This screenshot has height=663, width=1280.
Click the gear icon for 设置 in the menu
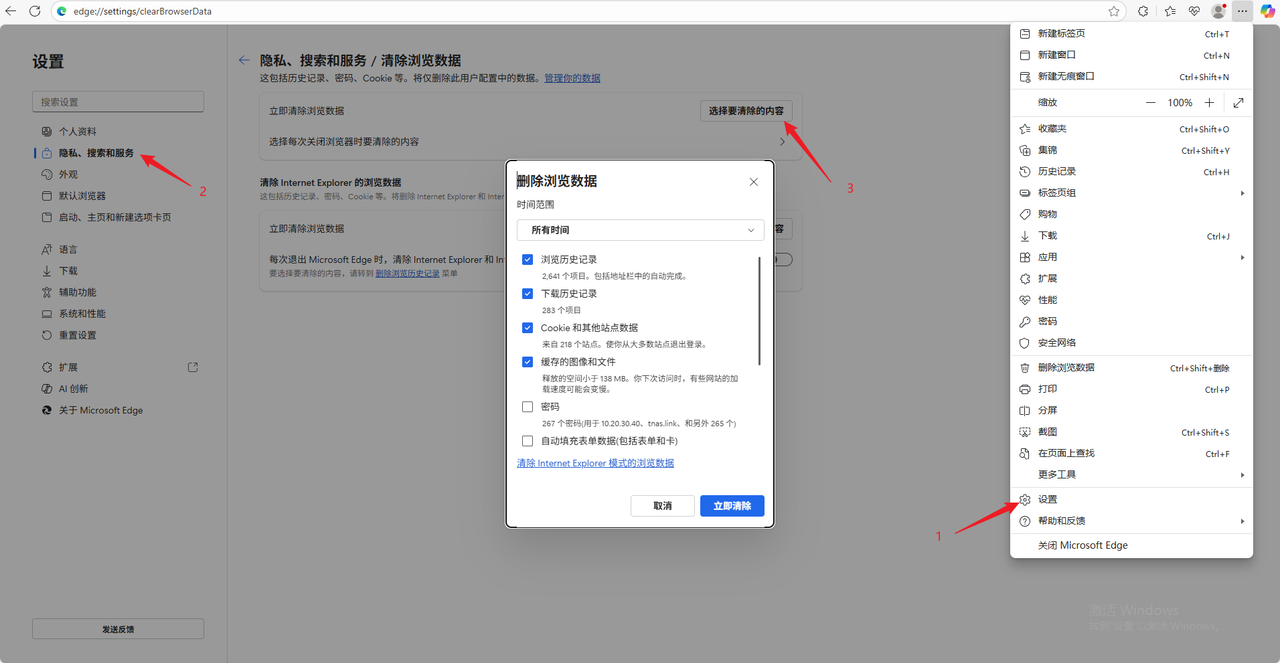pos(1024,499)
